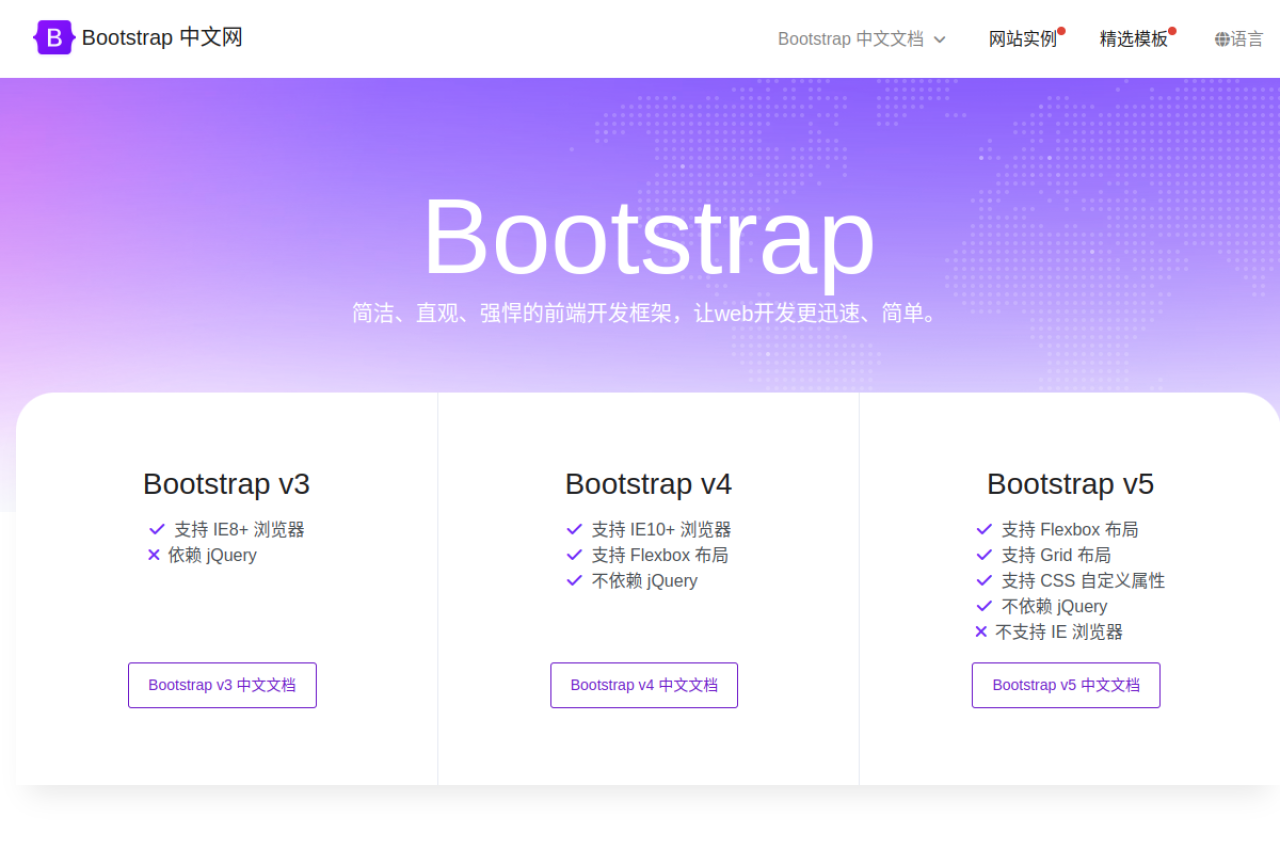Click the Bootstrap v5 card heading
The width and height of the screenshot is (1280, 853).
coord(1070,484)
